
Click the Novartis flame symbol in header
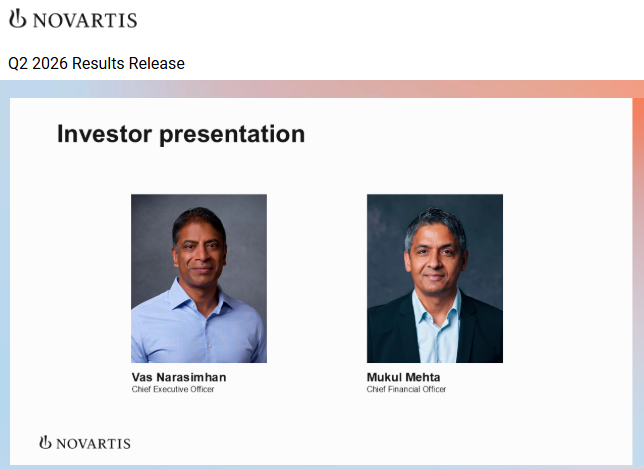coord(18,19)
